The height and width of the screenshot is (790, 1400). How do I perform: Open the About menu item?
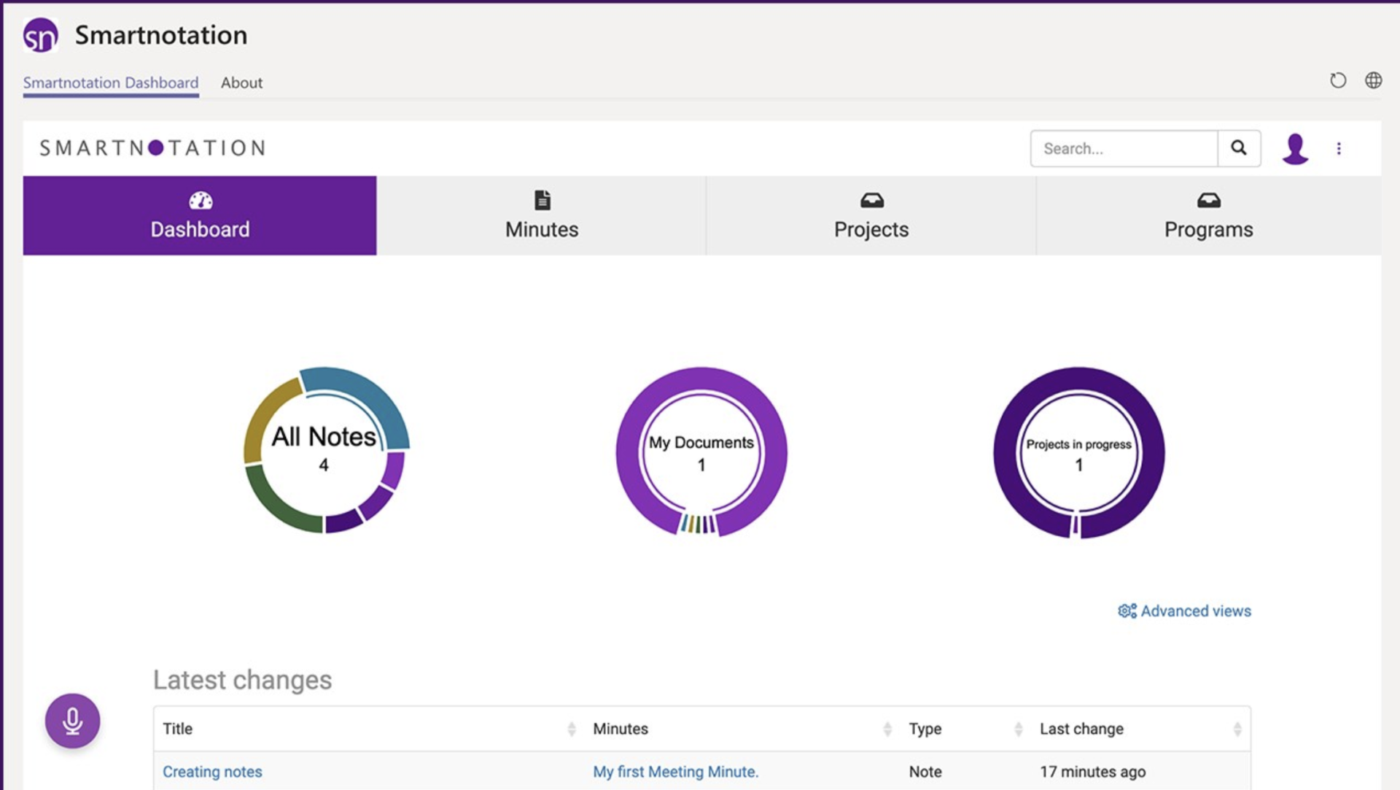click(241, 83)
